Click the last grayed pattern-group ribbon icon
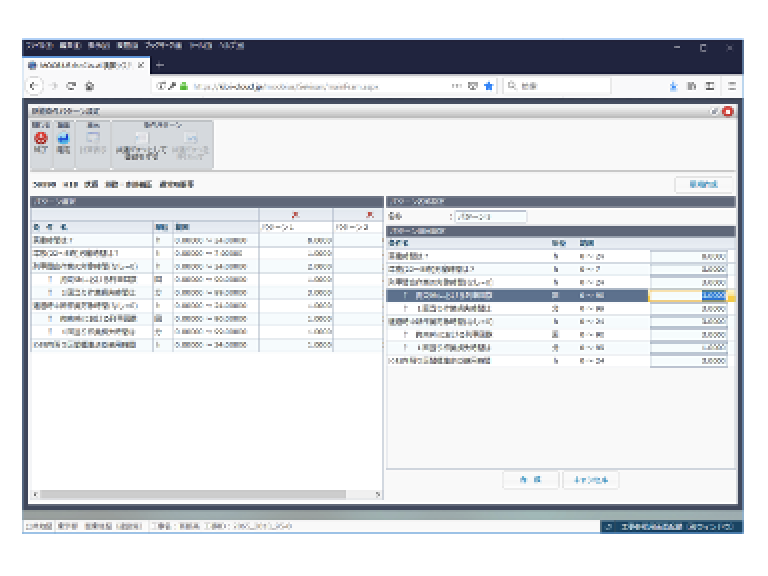This screenshot has height=576, width=768. pyautogui.click(x=191, y=138)
